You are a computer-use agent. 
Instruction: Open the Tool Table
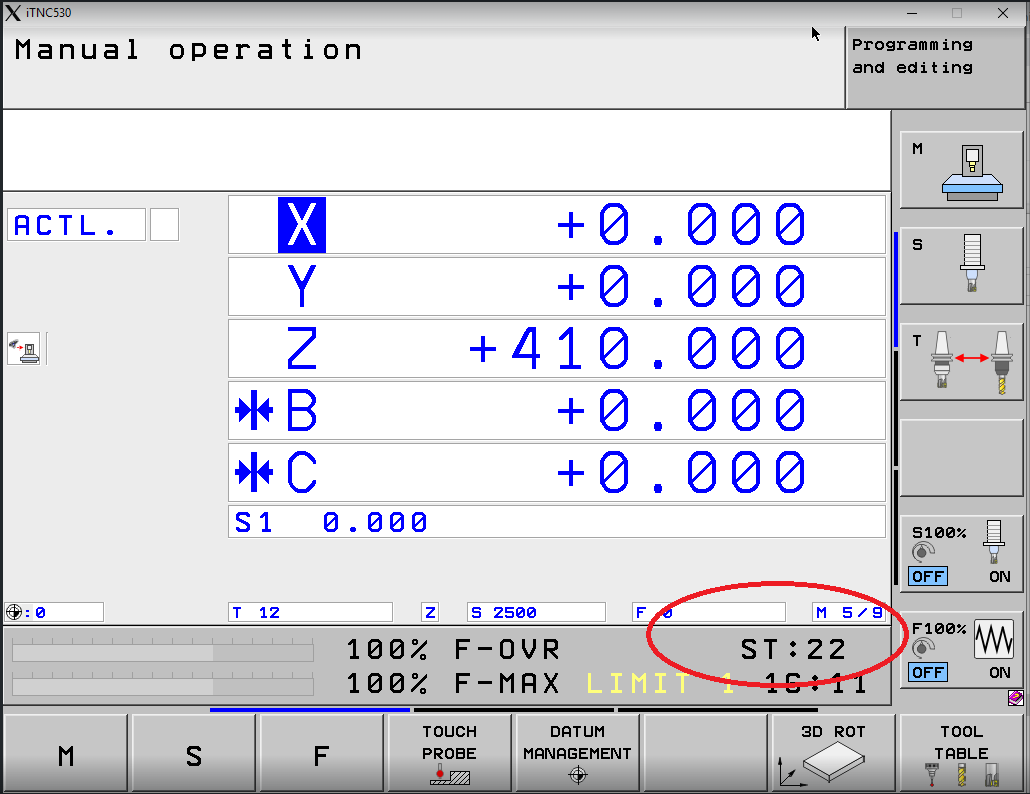961,752
